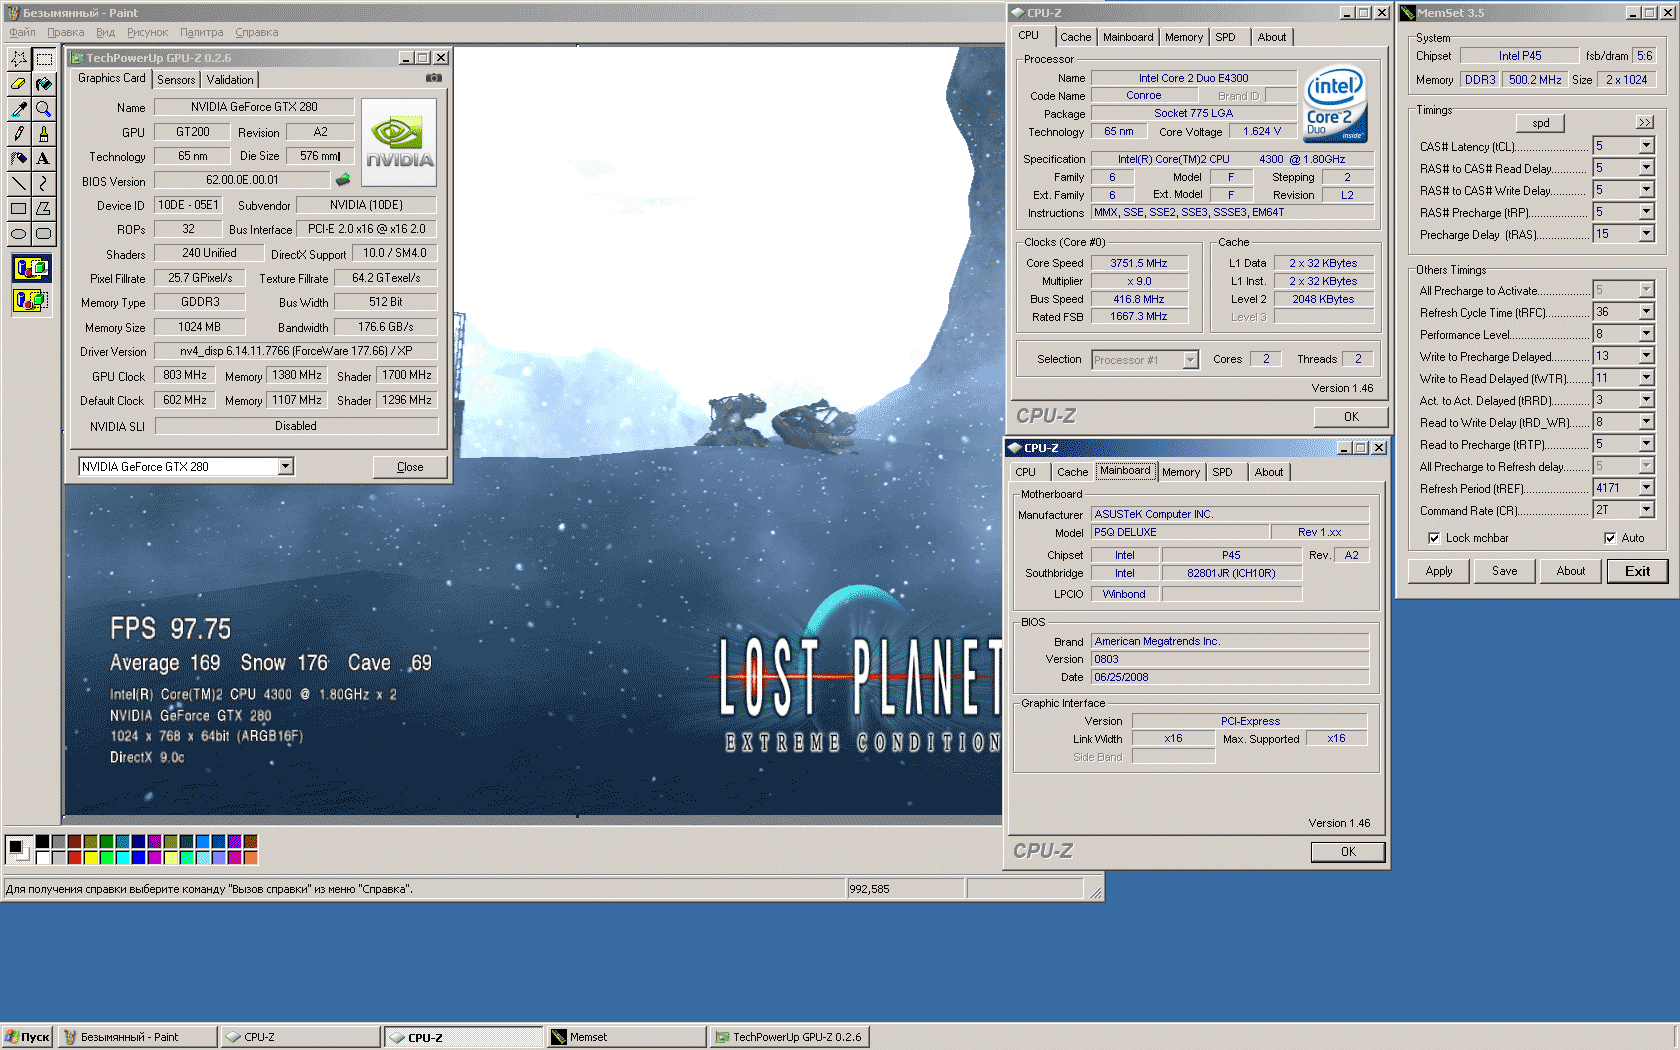Click the >> expand button in MemSet Timings
This screenshot has height=1050, width=1680.
coord(1645,123)
